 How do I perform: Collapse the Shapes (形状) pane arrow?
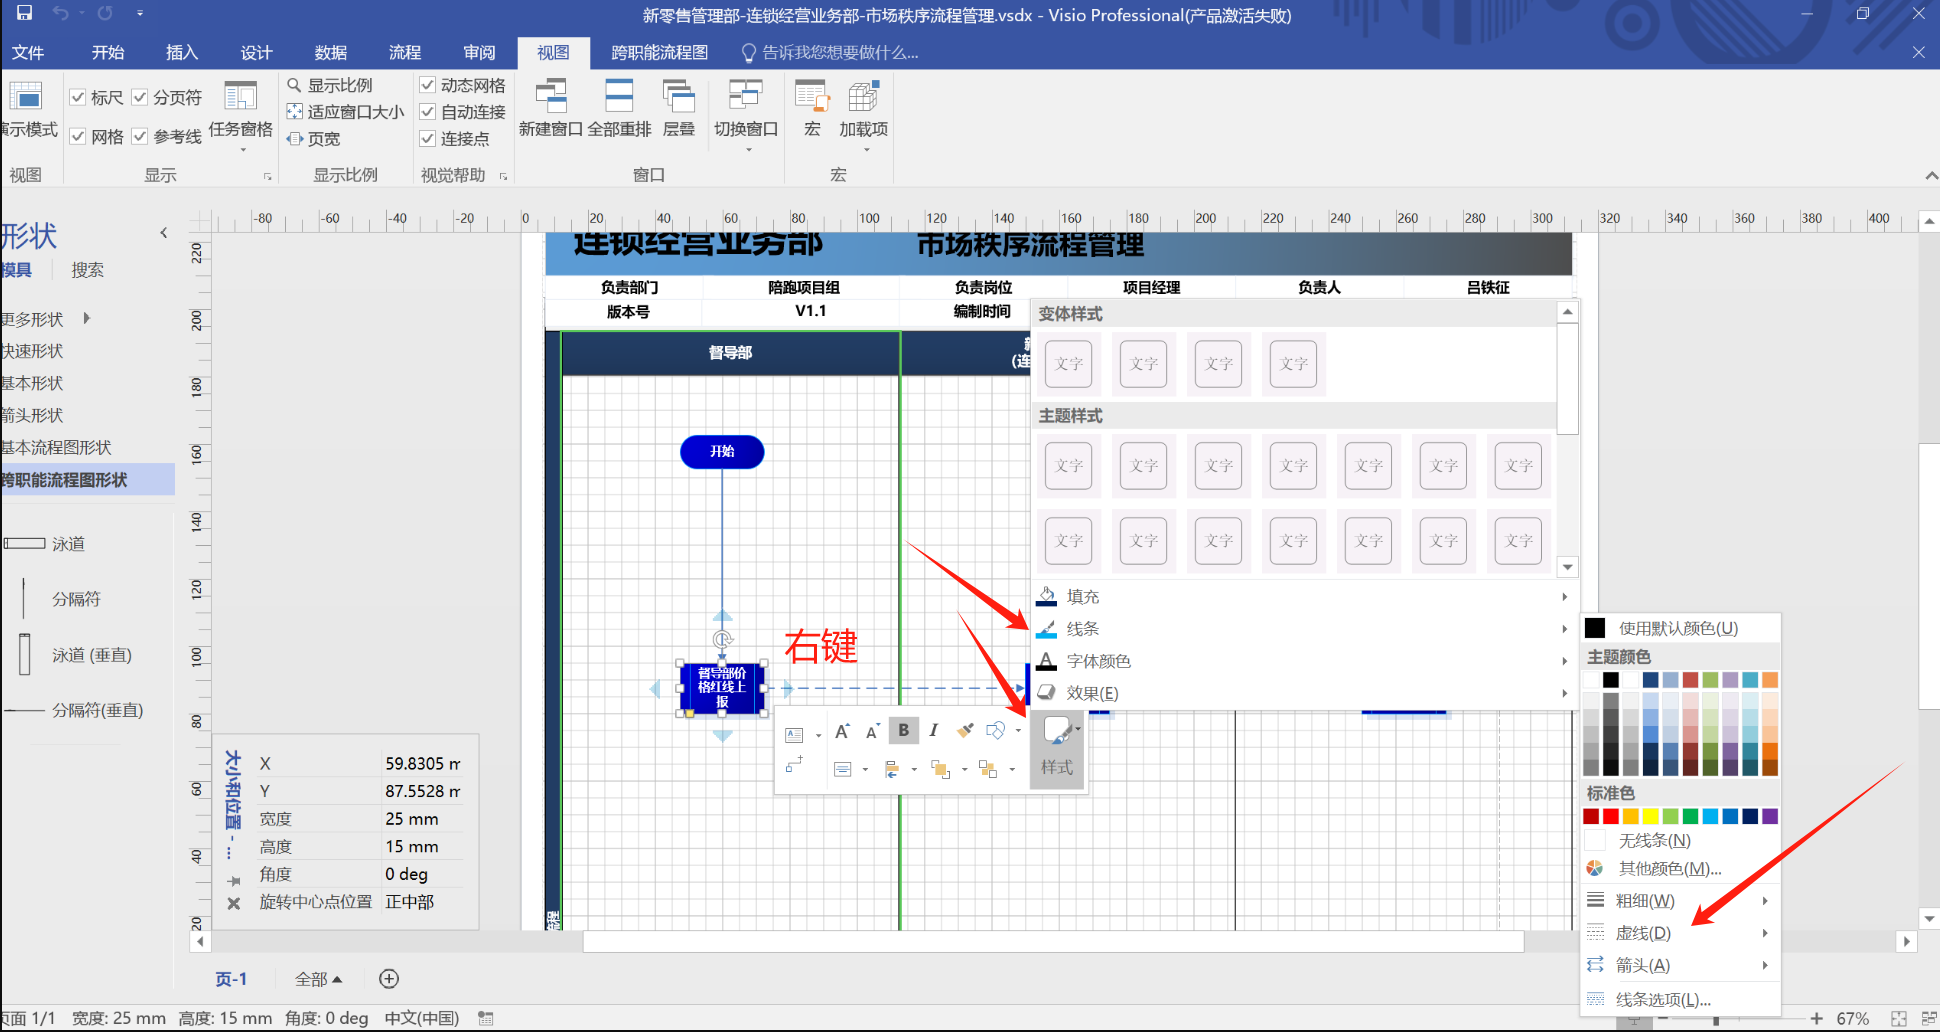tap(164, 233)
